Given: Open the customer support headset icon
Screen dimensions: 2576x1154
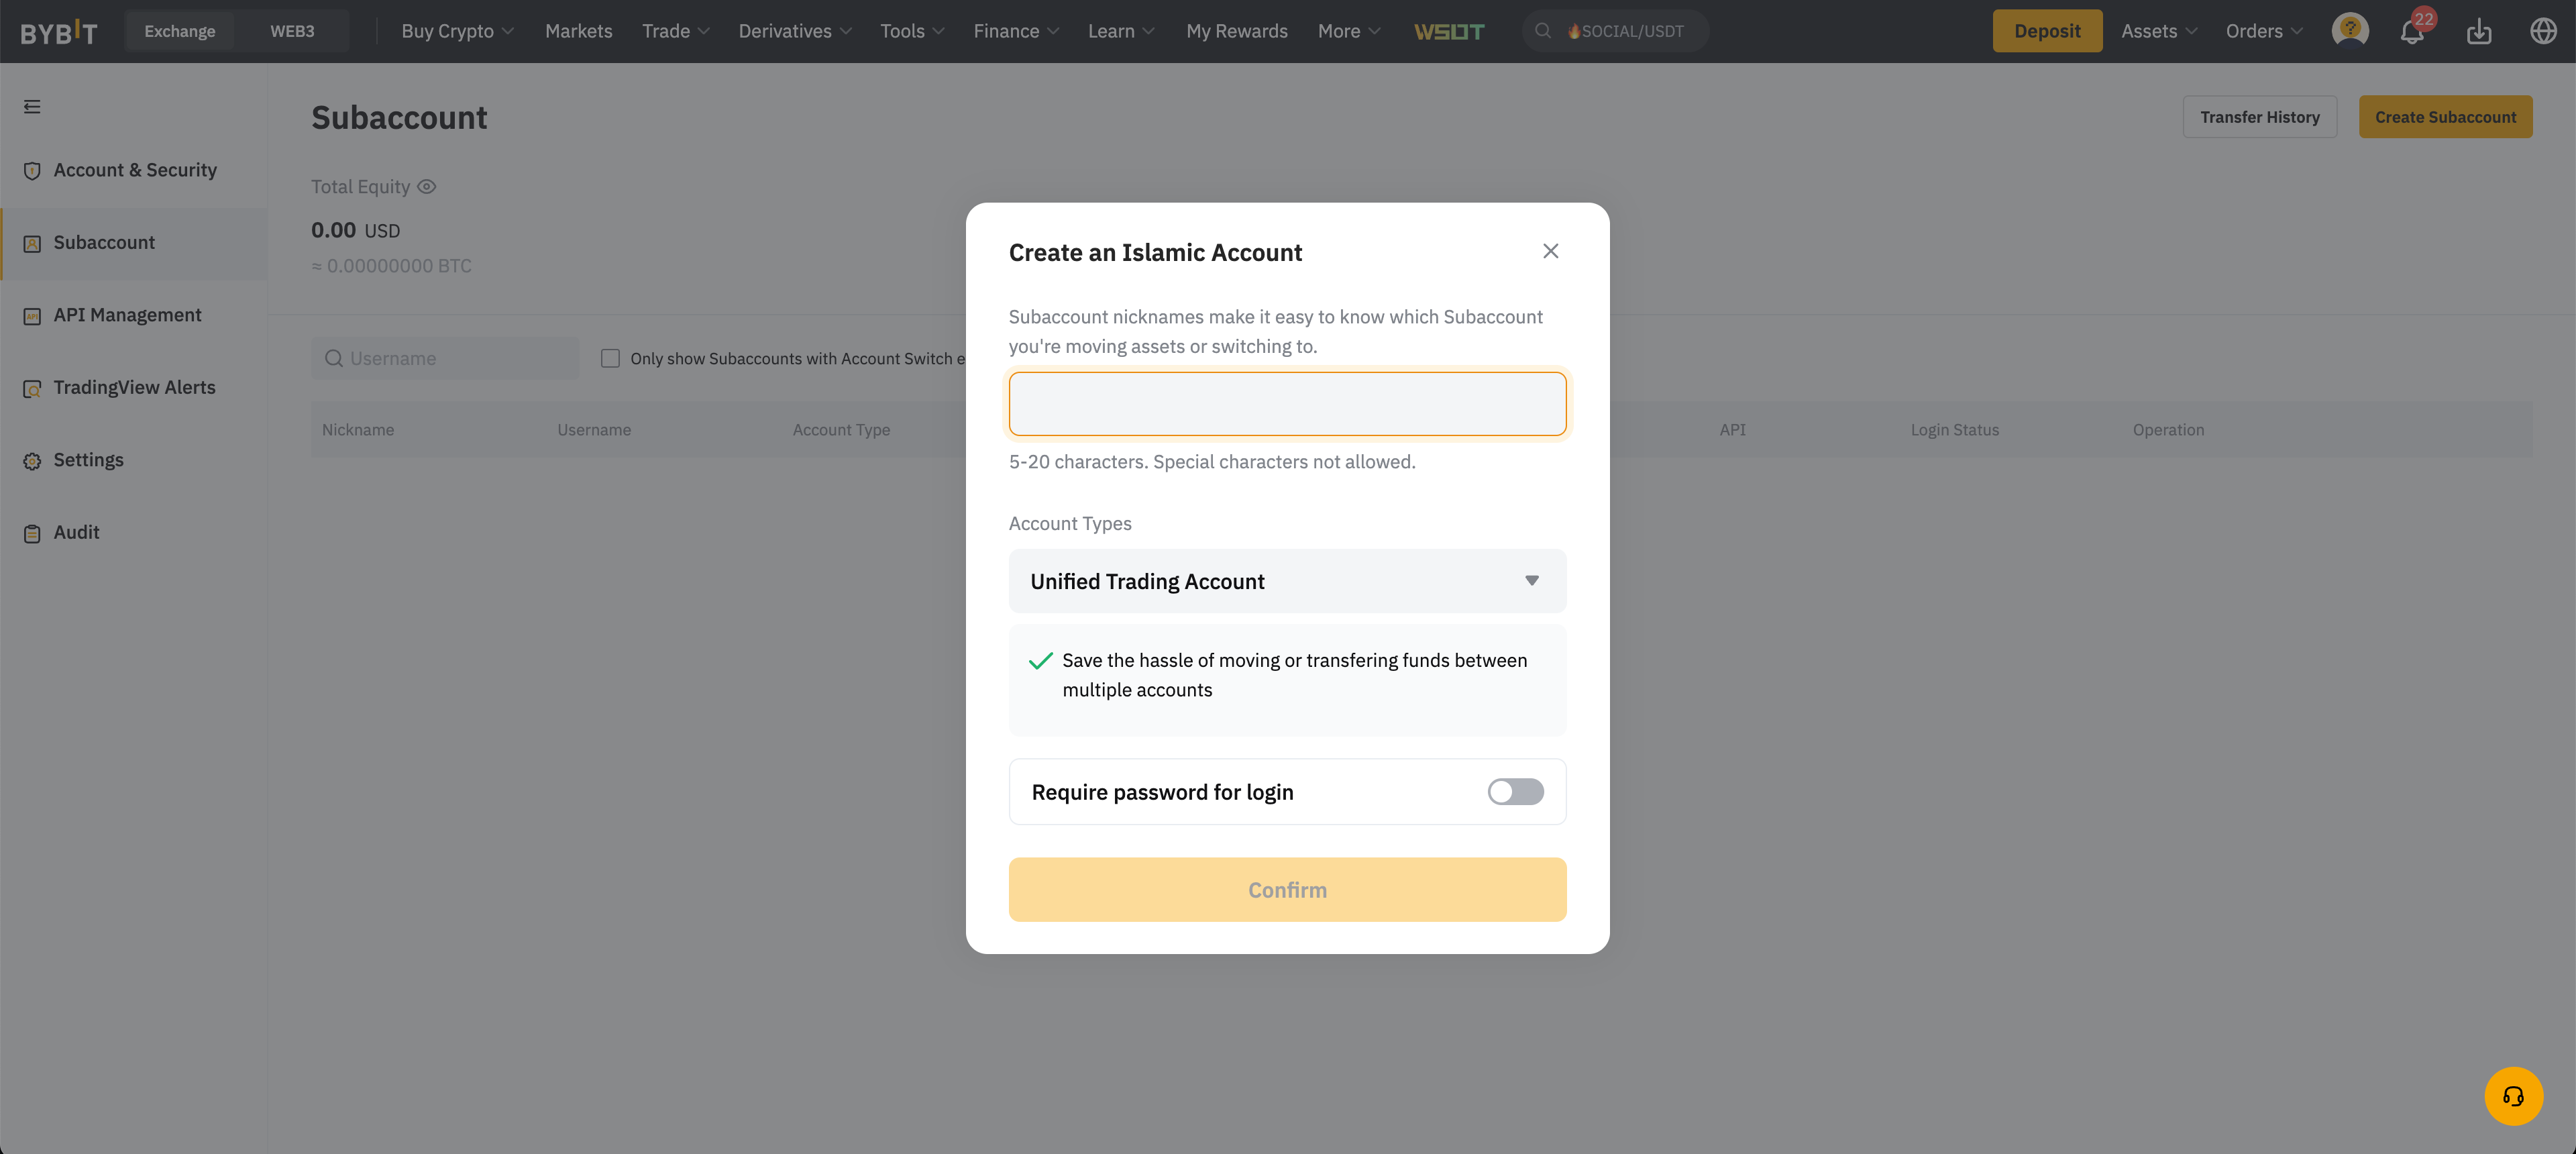Looking at the screenshot, I should point(2513,1096).
